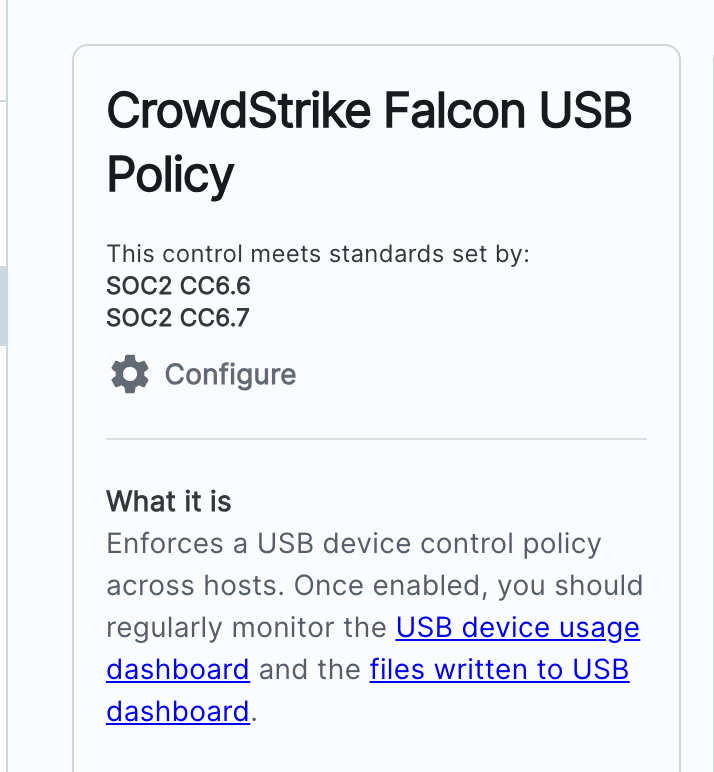Click the gray highlighted strip at left edge

click(x=3, y=305)
